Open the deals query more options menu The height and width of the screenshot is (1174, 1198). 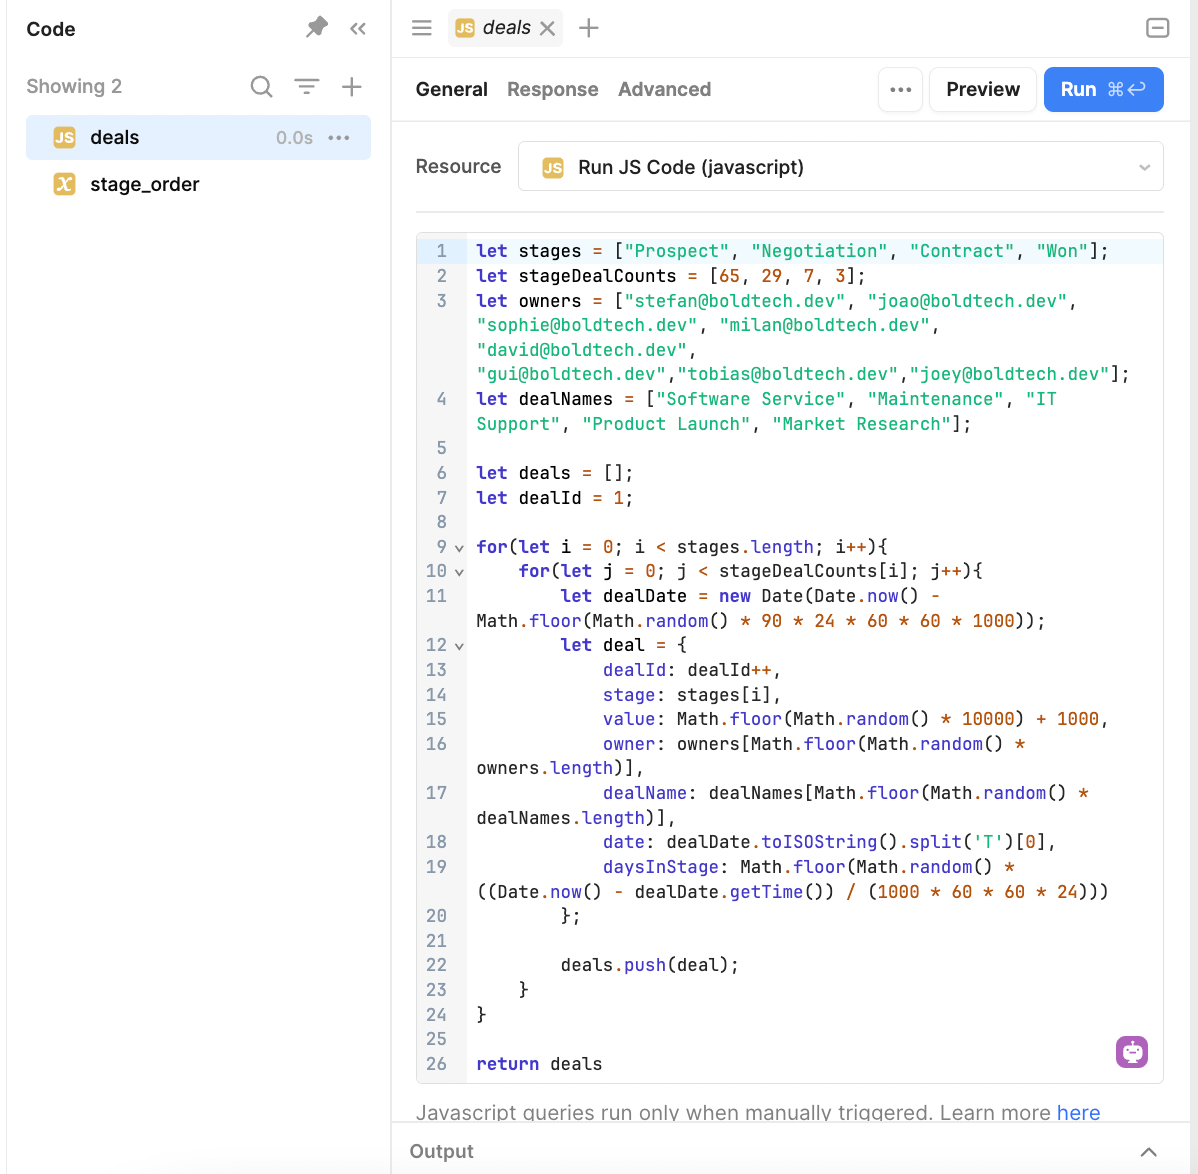[x=338, y=137]
